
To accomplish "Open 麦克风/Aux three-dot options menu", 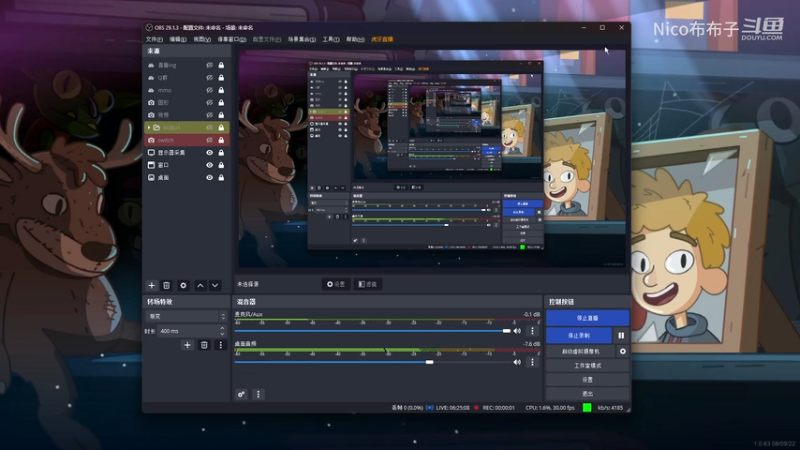I will (x=532, y=331).
